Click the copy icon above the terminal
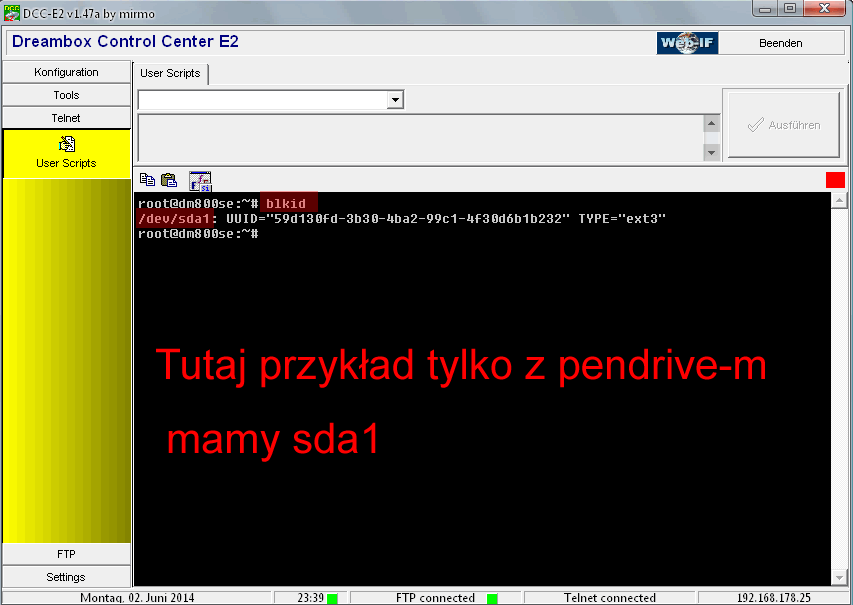 pyautogui.click(x=148, y=180)
